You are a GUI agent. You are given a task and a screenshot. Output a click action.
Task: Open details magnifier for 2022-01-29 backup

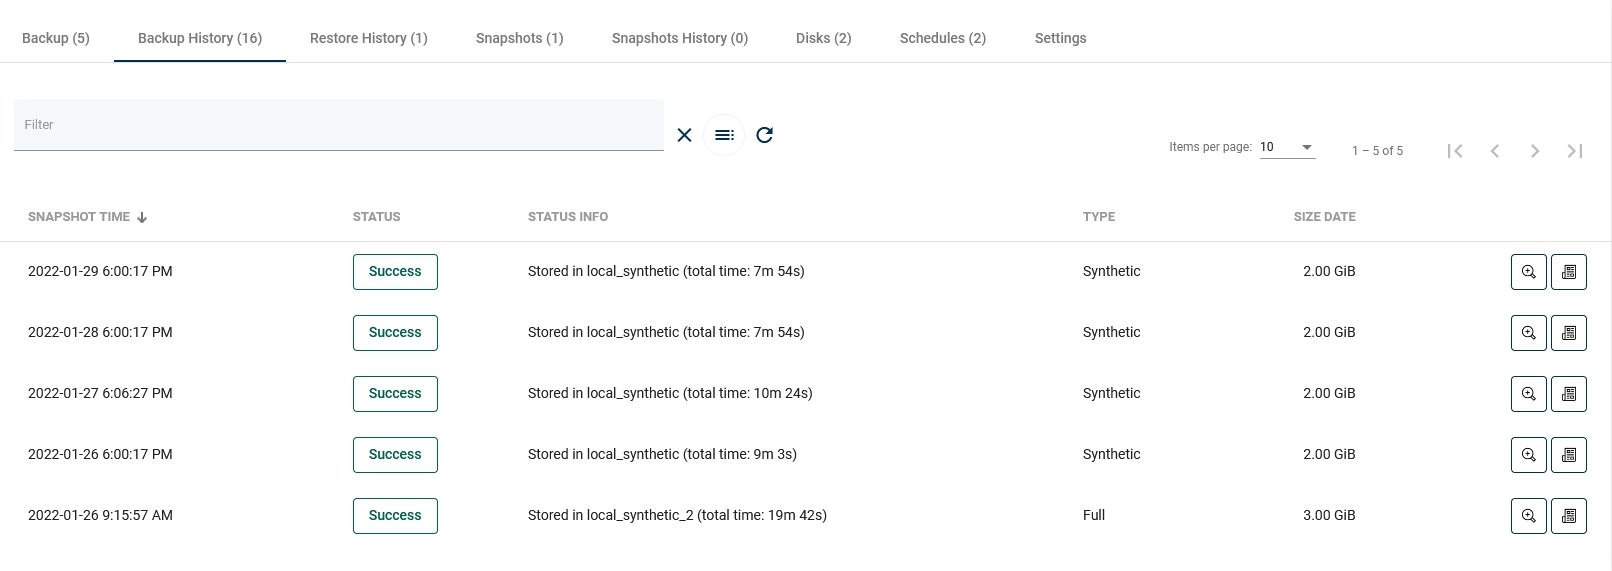point(1528,272)
